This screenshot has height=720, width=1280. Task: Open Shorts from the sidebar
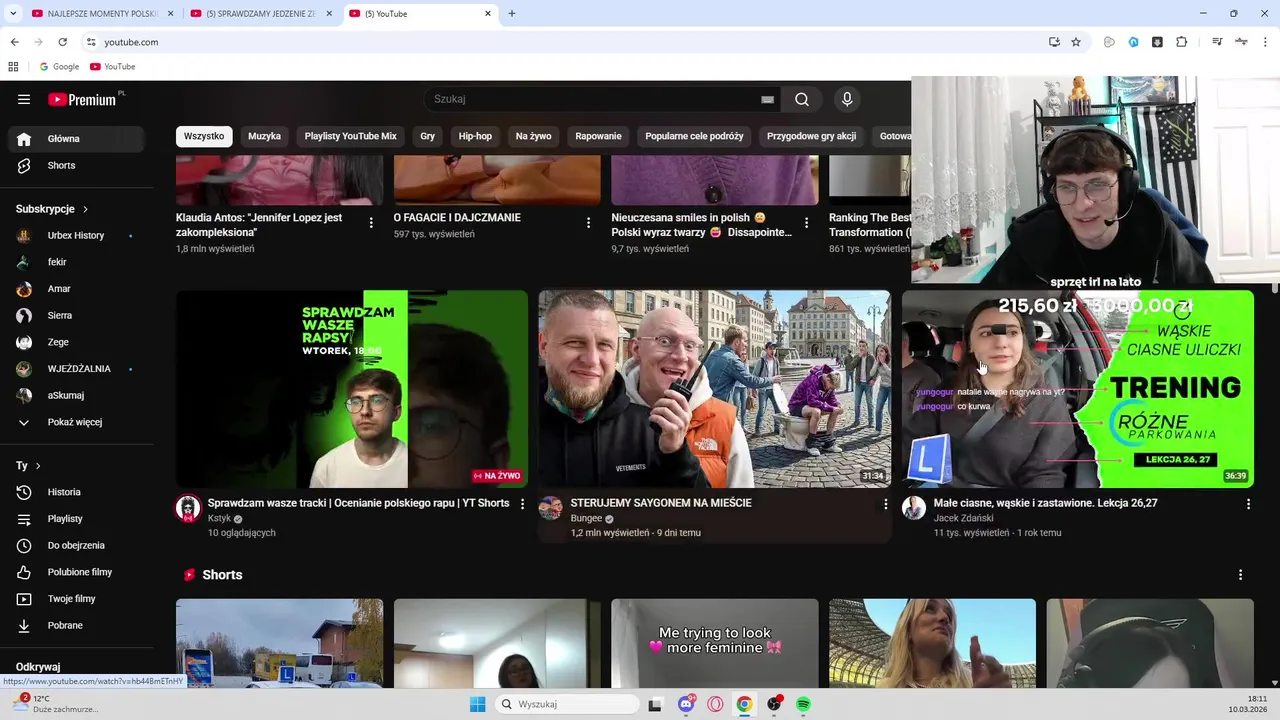tap(77, 165)
